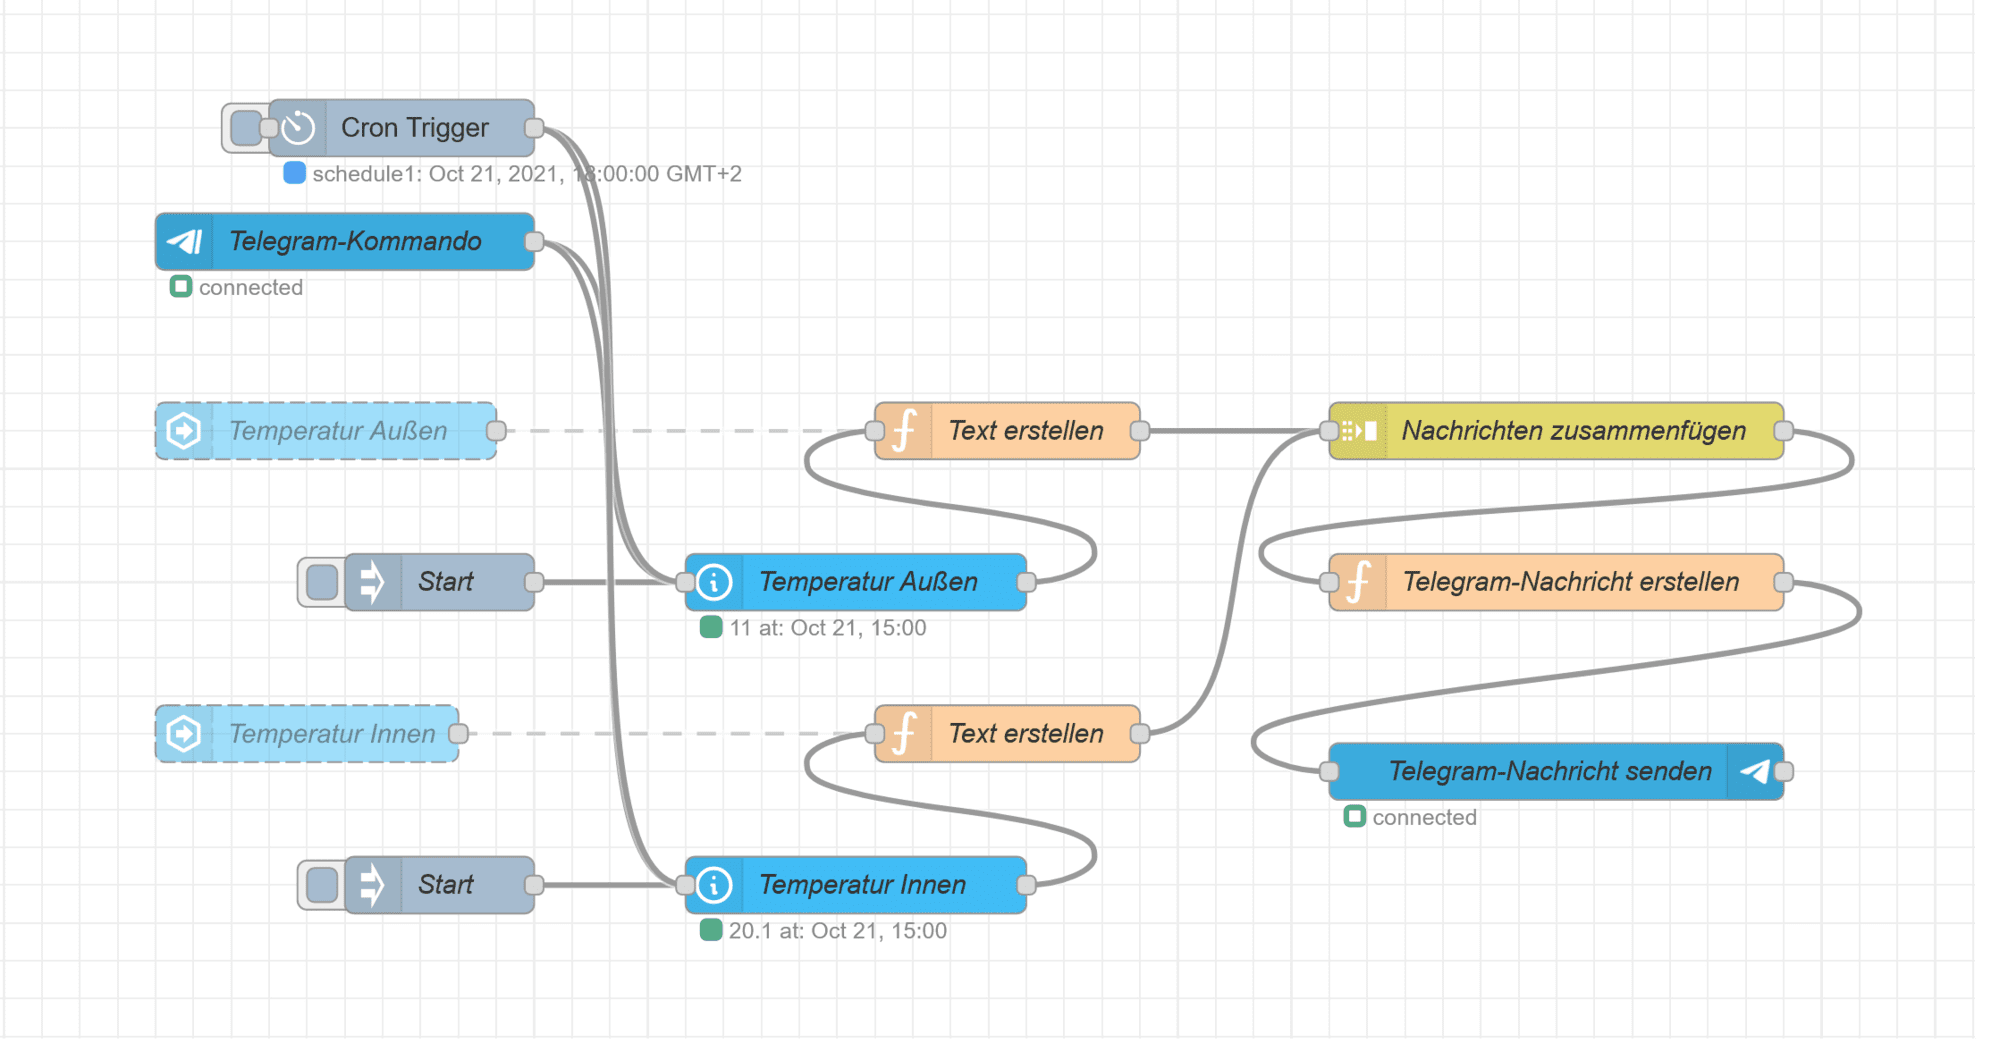The width and height of the screenshot is (2000, 1051).
Task: Select the upper Start node label
Action: tap(446, 582)
